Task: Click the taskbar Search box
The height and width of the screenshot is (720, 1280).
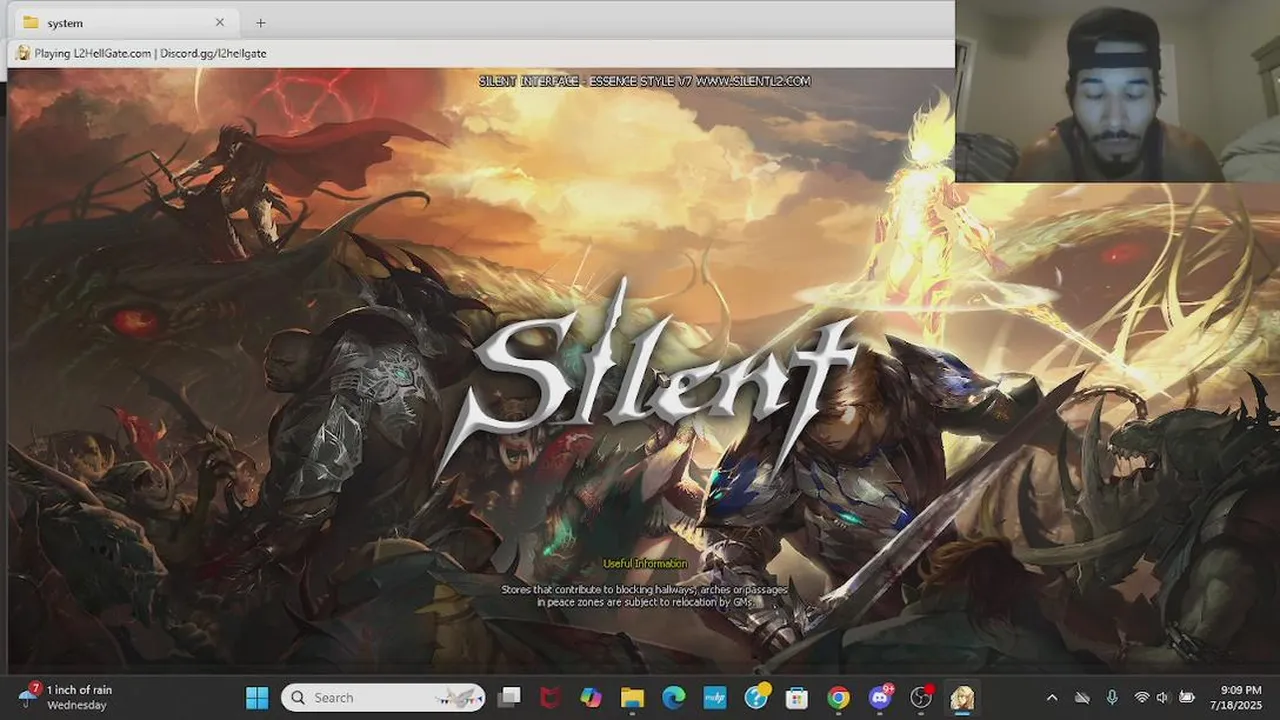Action: 383,697
